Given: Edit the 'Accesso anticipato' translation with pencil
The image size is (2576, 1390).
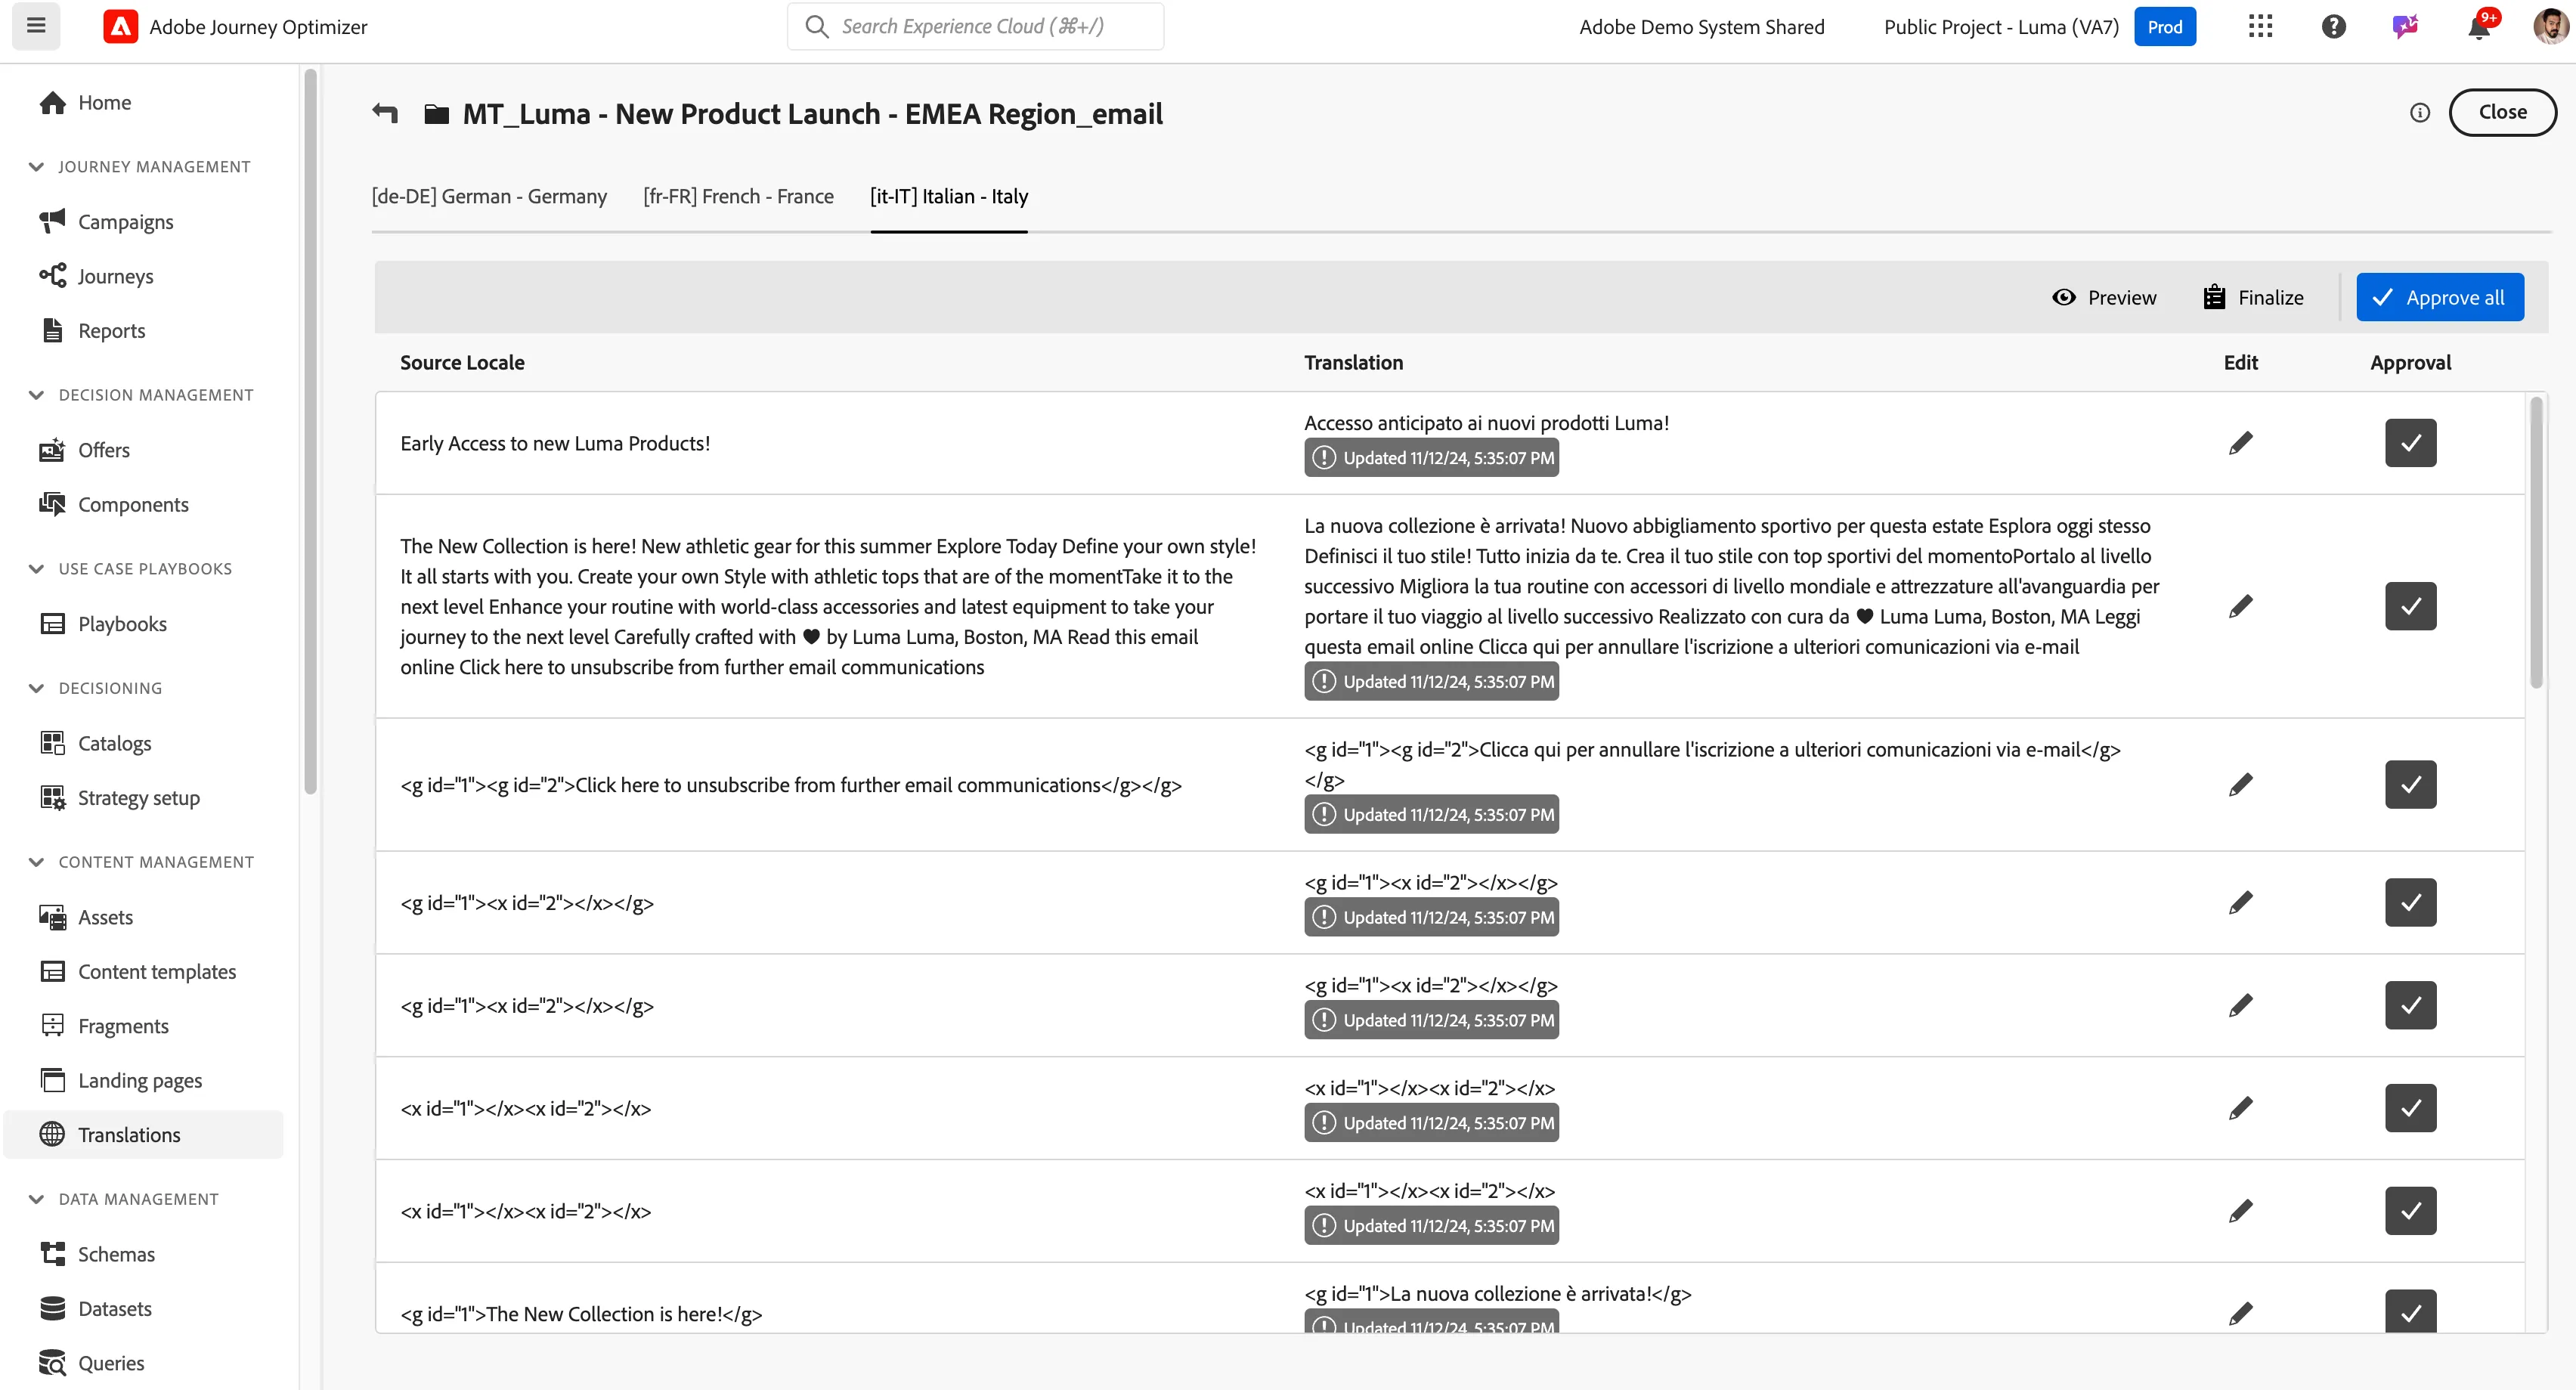Looking at the screenshot, I should click(2241, 443).
